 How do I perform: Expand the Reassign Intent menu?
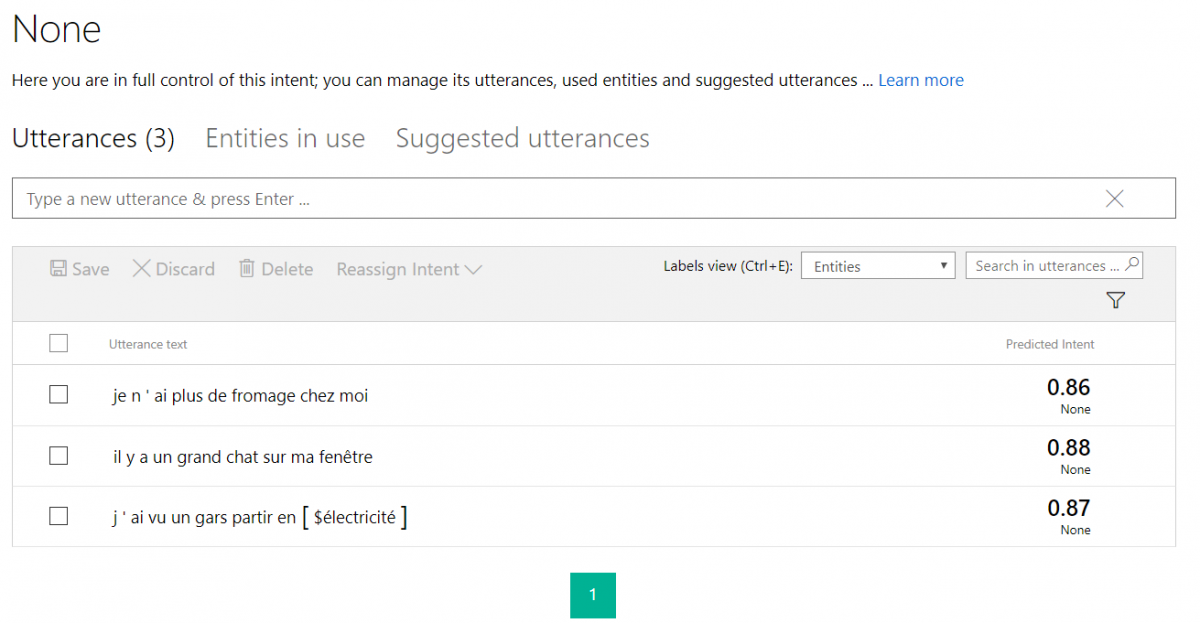pos(409,269)
